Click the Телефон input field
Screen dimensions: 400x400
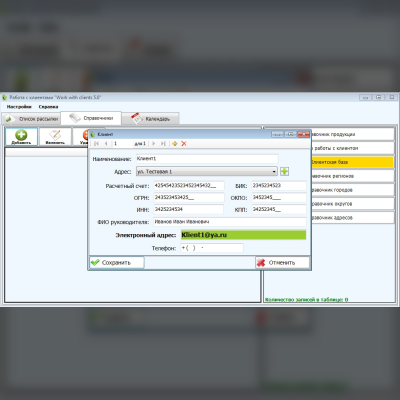(x=212, y=248)
